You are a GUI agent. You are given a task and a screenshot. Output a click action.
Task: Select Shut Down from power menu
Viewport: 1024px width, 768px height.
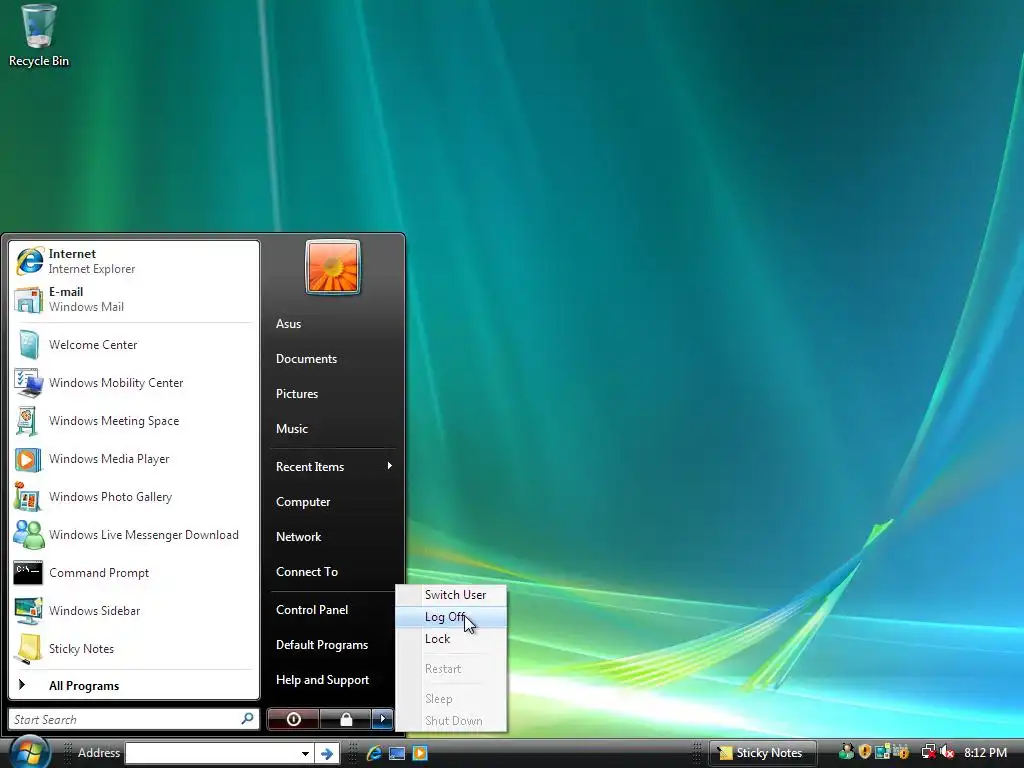click(451, 721)
